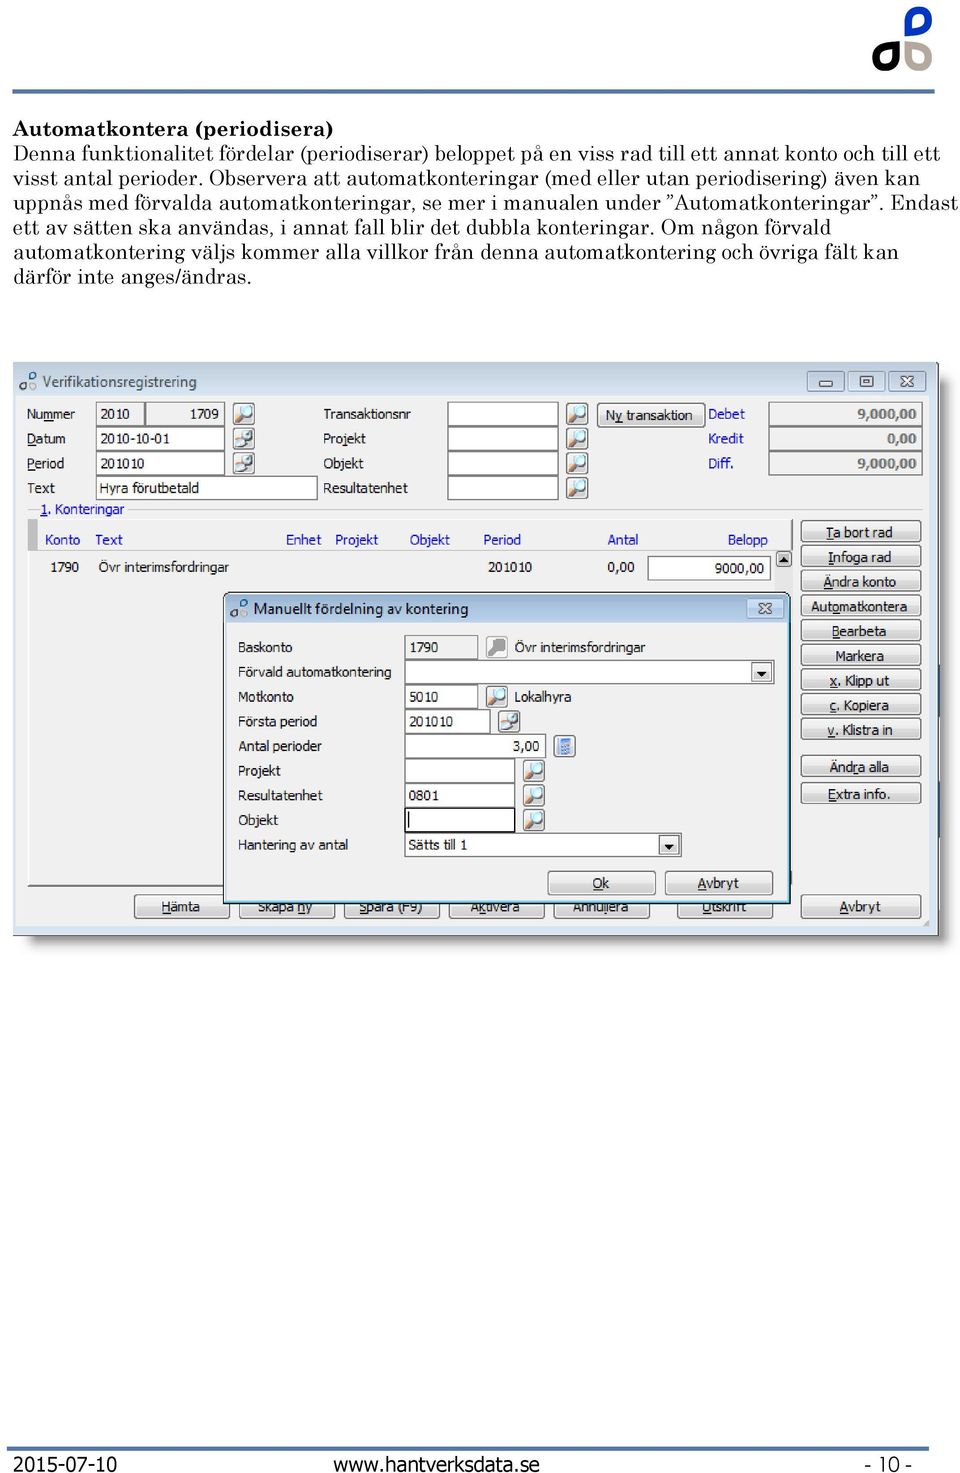Click Avbryt at bottom of Verifikationsregistrering window
The height and width of the screenshot is (1473, 960).
(x=860, y=907)
